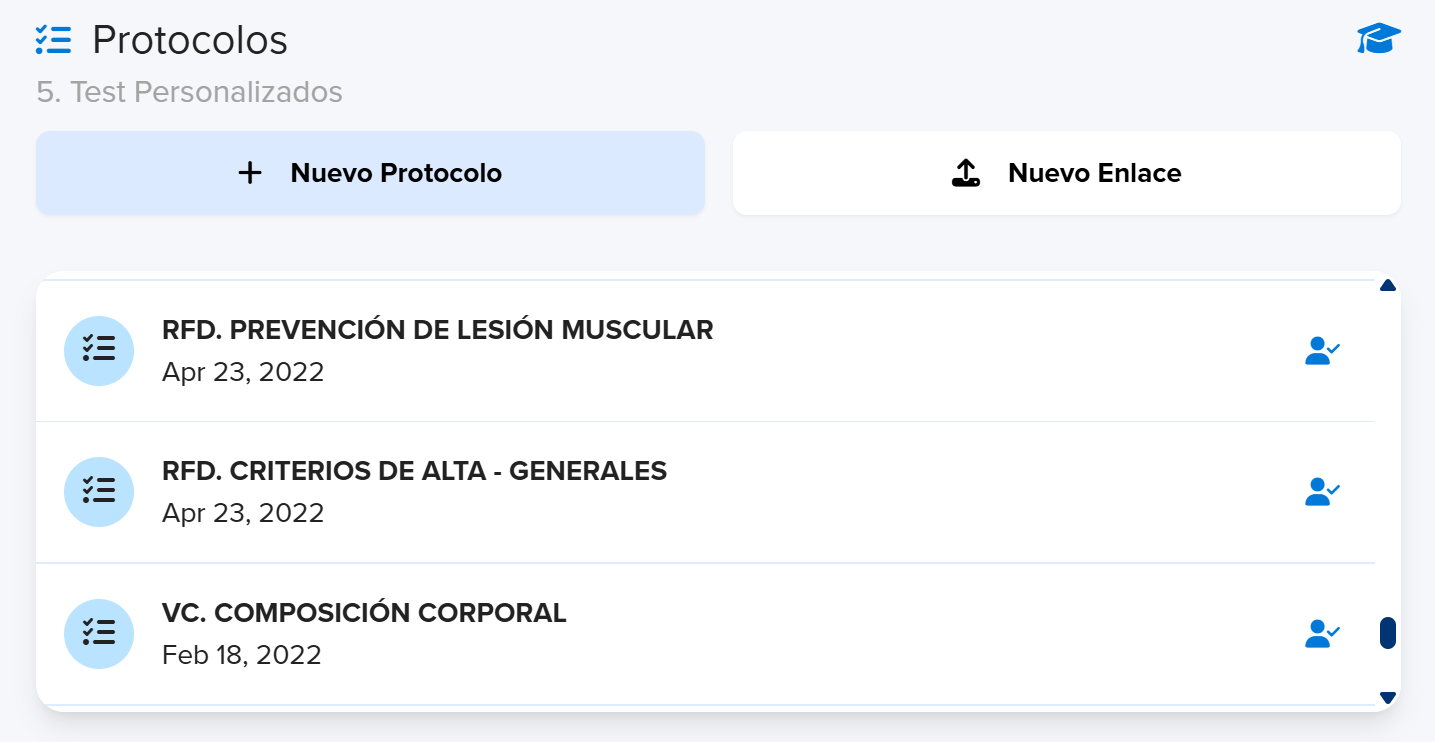
Task: Click the scrollbar down arrow in protocol list
Action: pos(1387,697)
